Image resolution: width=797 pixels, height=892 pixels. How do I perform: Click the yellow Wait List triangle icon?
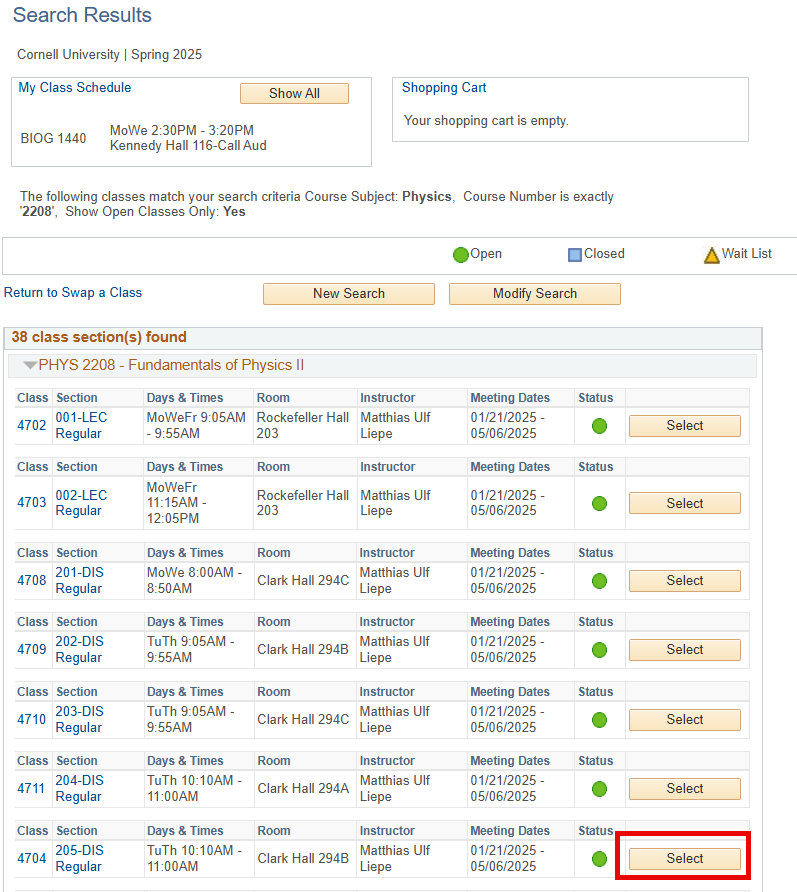point(711,255)
